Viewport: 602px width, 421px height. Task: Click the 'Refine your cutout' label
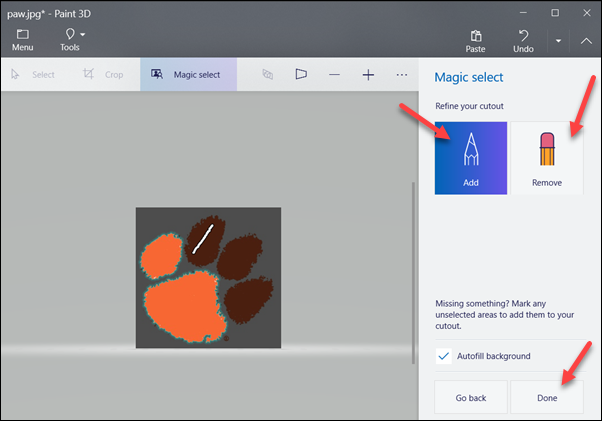469,106
